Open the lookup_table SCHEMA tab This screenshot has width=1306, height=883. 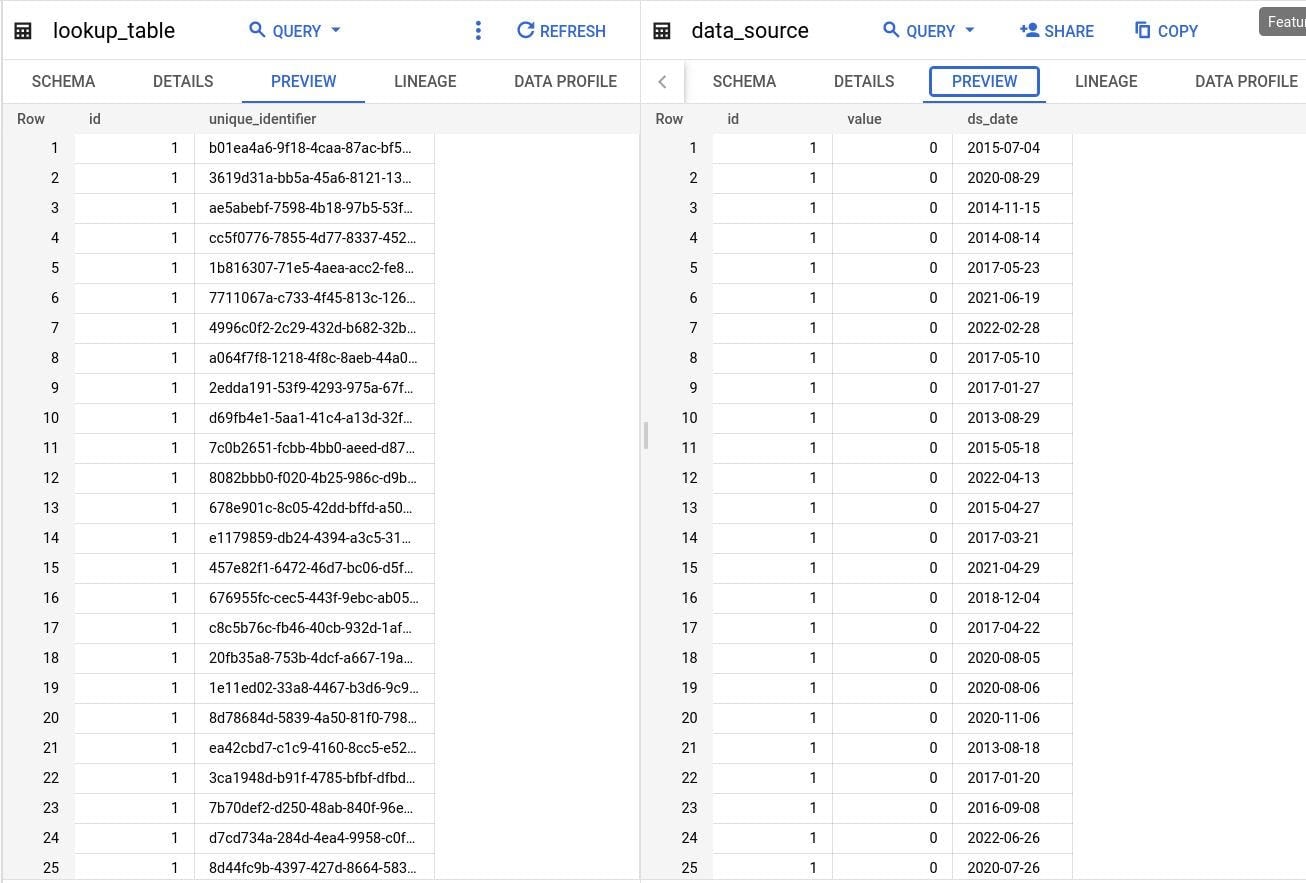[x=63, y=81]
